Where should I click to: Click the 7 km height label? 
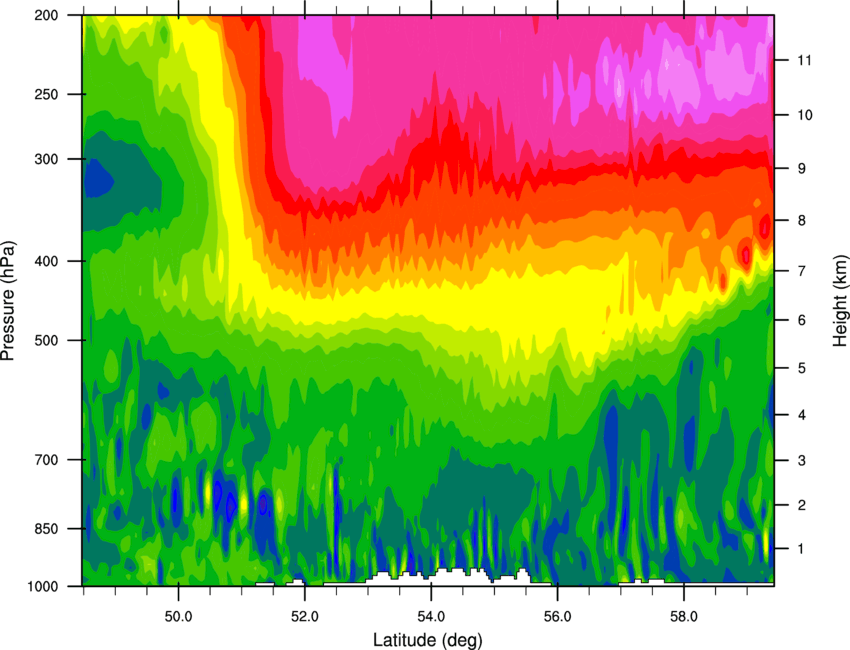801,271
